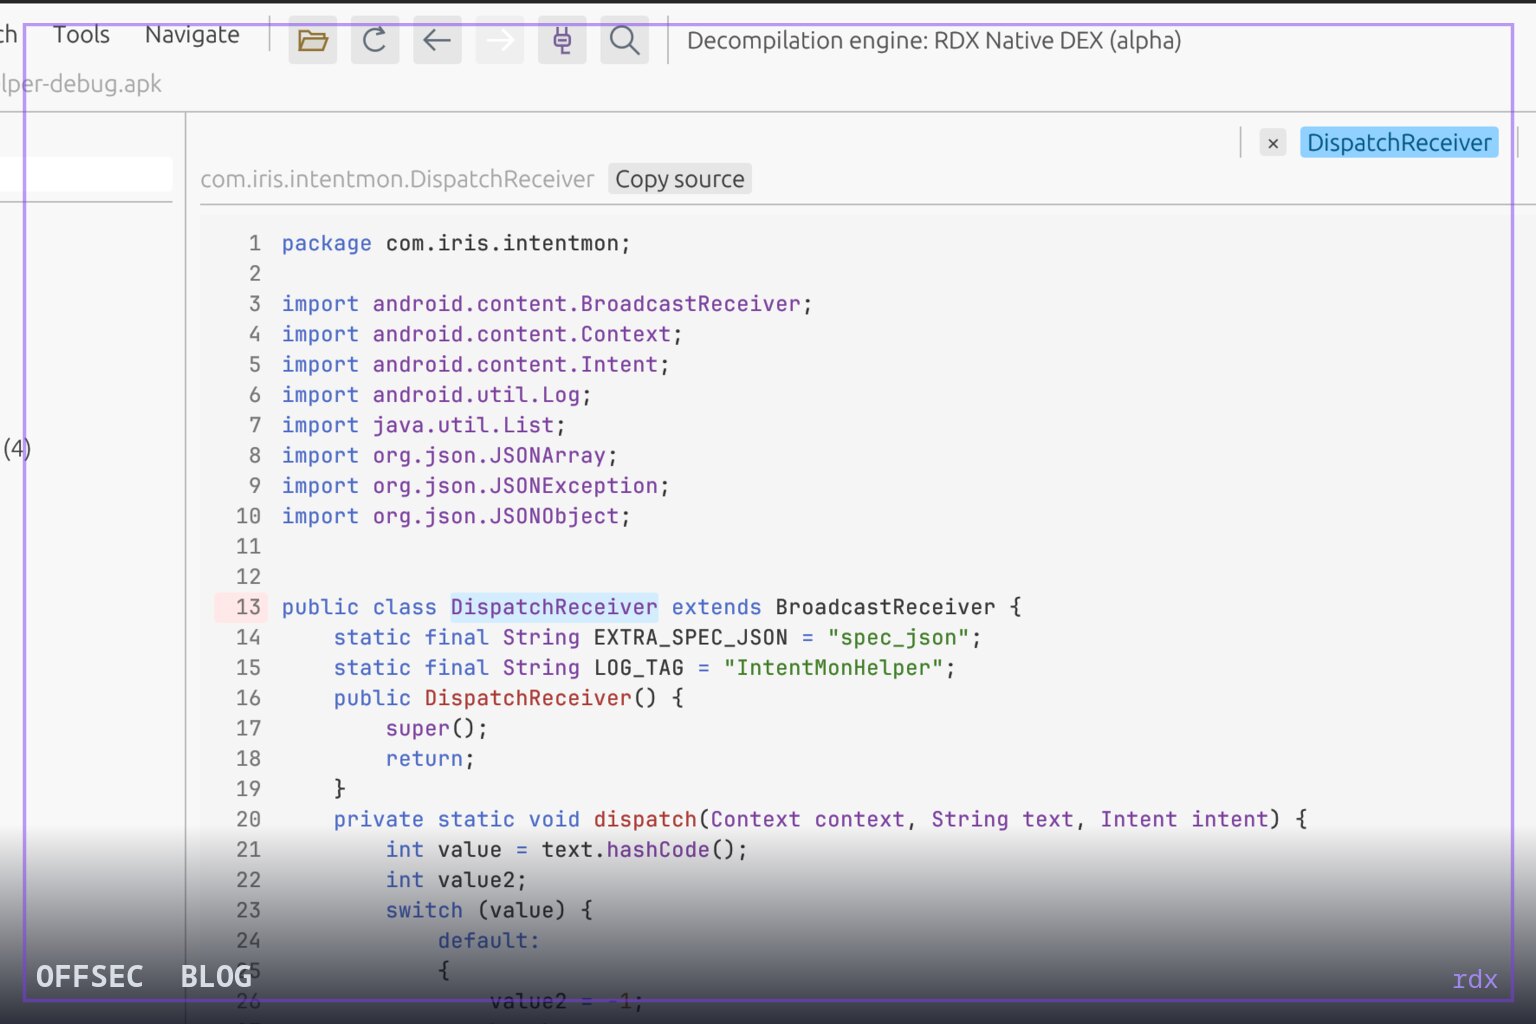
Task: Click the android.content.Intent import line
Action: pyautogui.click(x=475, y=364)
